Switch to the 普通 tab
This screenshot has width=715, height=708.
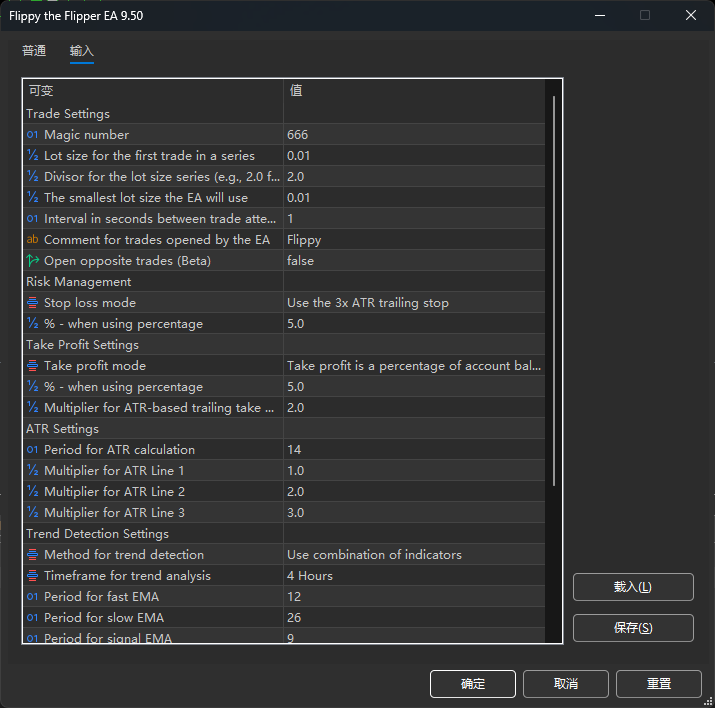[34, 51]
